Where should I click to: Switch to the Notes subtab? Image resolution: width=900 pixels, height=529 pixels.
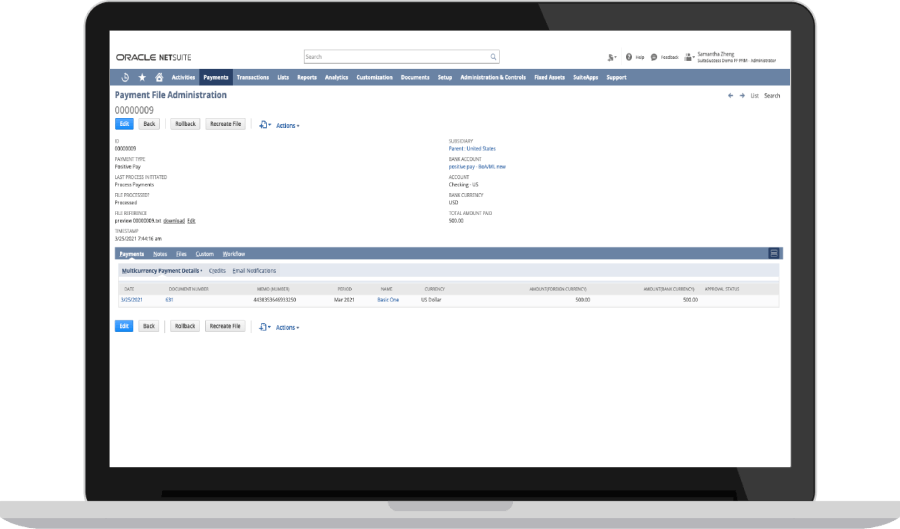[x=160, y=254]
